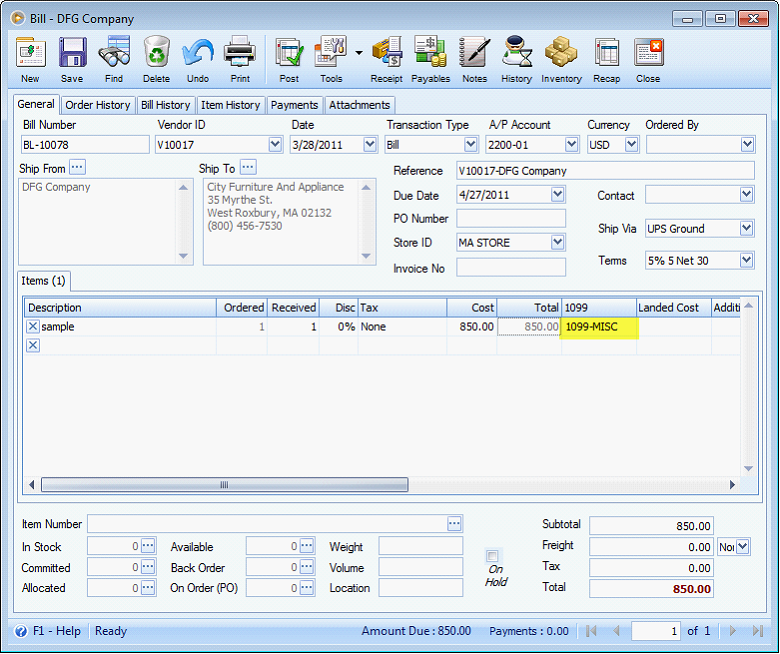Click the F1 Help icon
This screenshot has width=780, height=654.
21,631
